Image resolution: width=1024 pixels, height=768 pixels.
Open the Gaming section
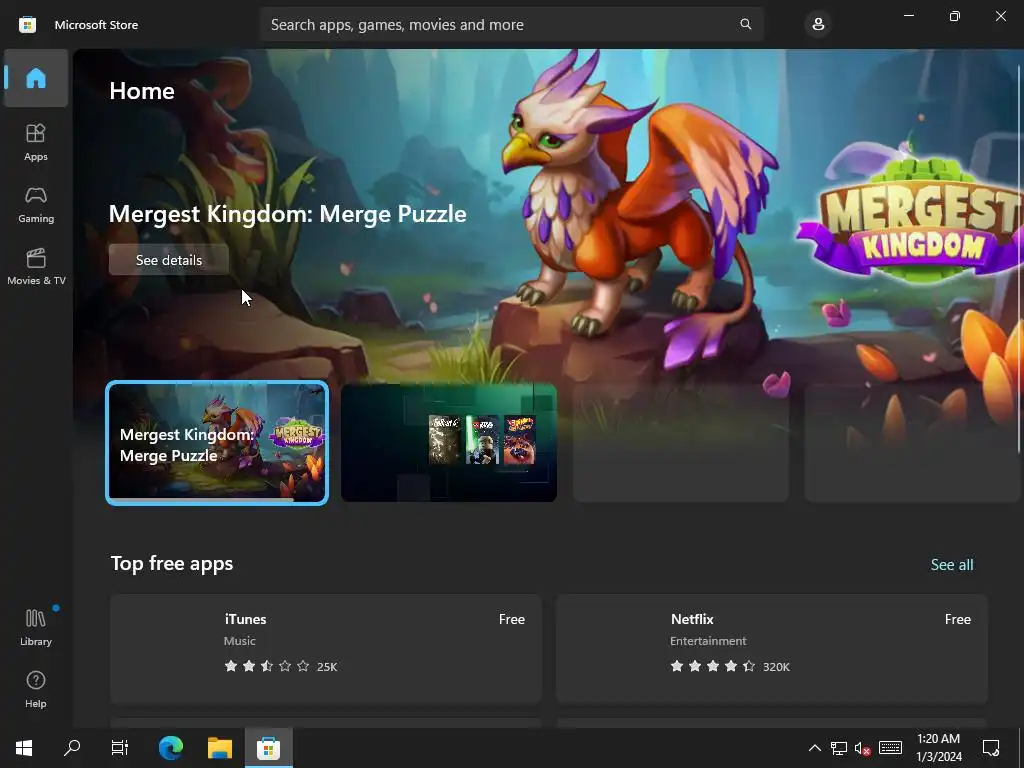(36, 204)
